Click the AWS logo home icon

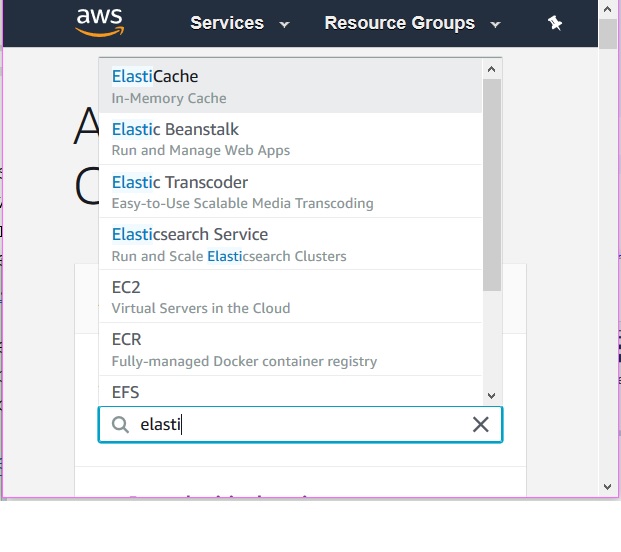[100, 22]
